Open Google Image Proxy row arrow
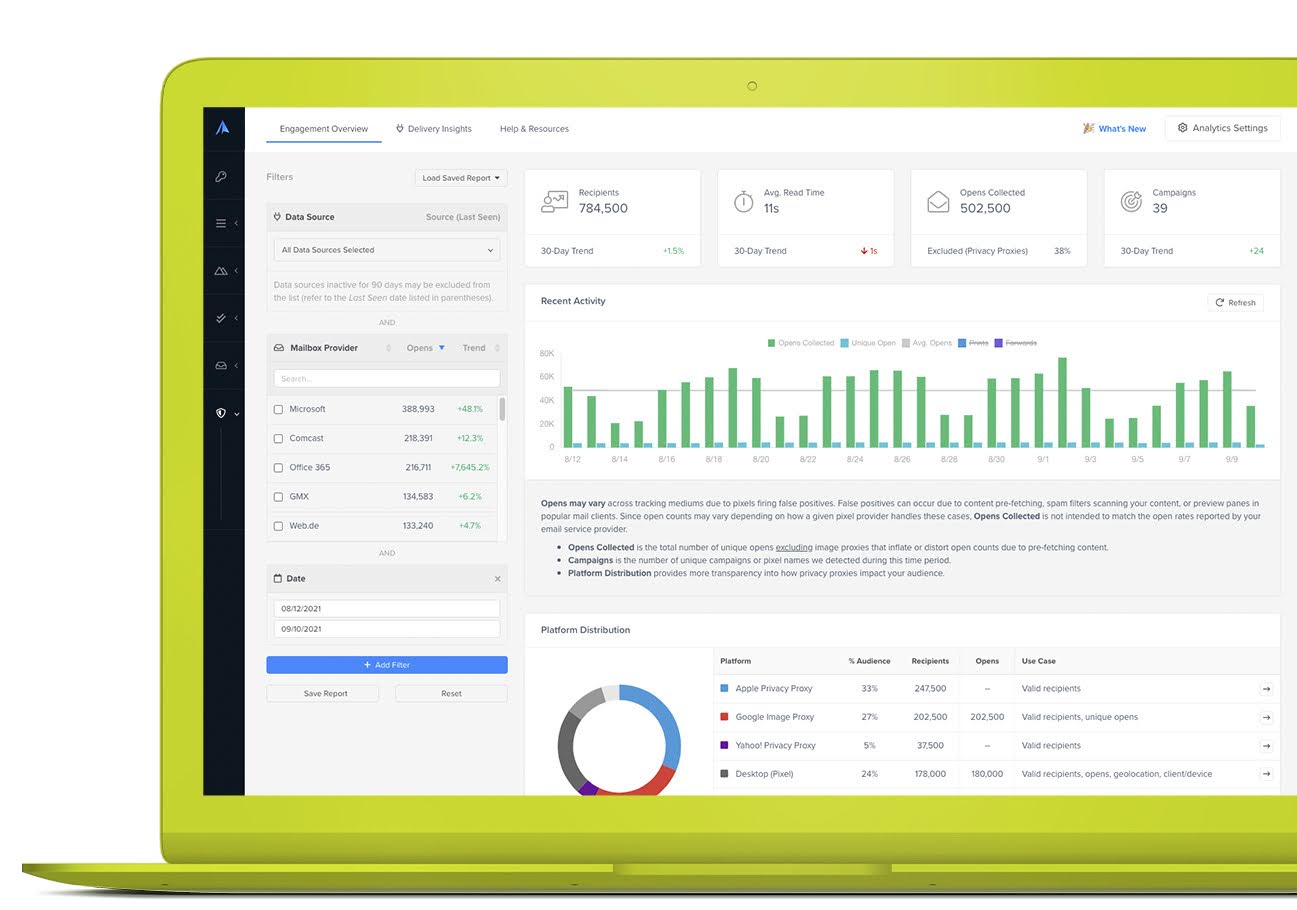Image resolution: width=1297 pixels, height=910 pixels. (1266, 717)
